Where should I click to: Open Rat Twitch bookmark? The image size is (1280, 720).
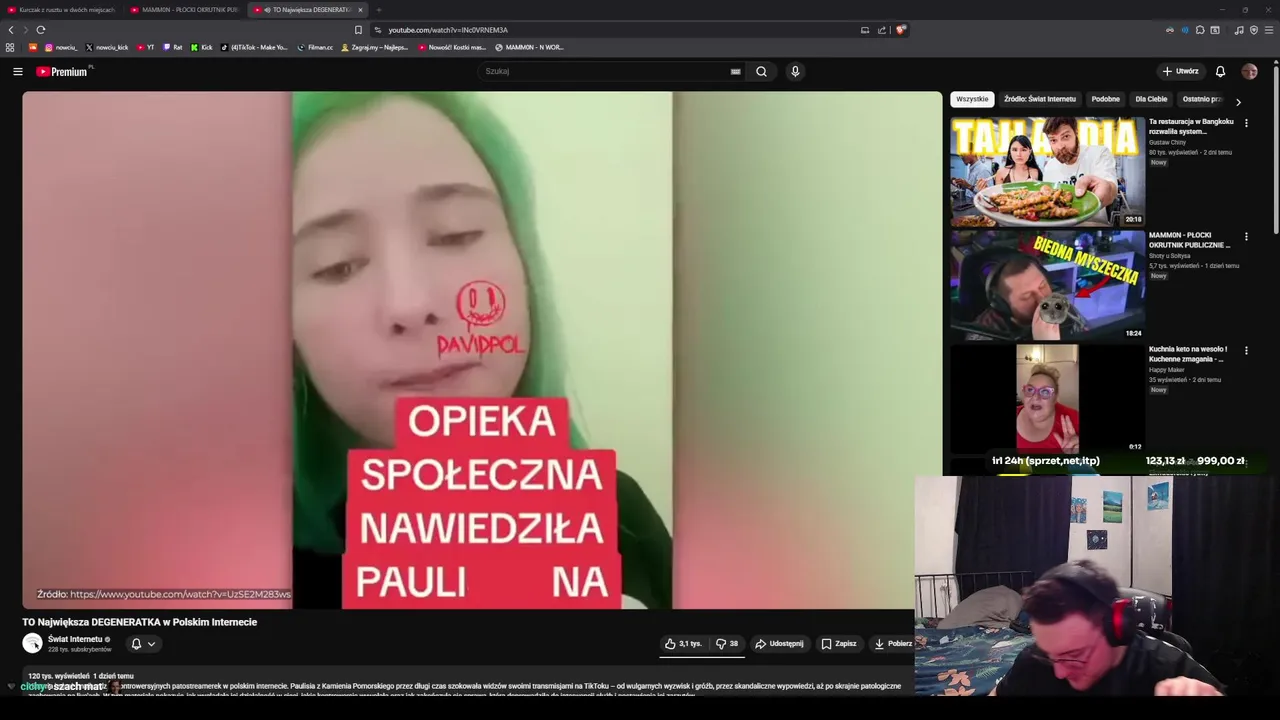(x=172, y=47)
